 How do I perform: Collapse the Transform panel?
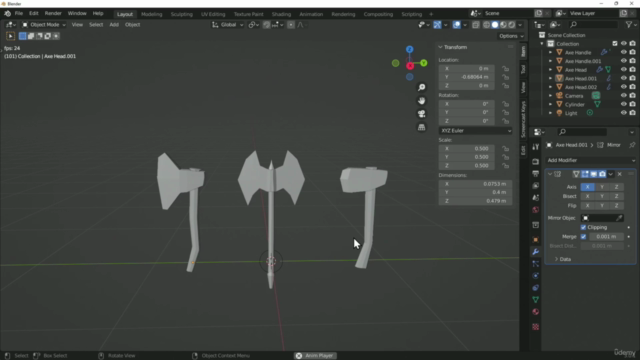(x=440, y=47)
